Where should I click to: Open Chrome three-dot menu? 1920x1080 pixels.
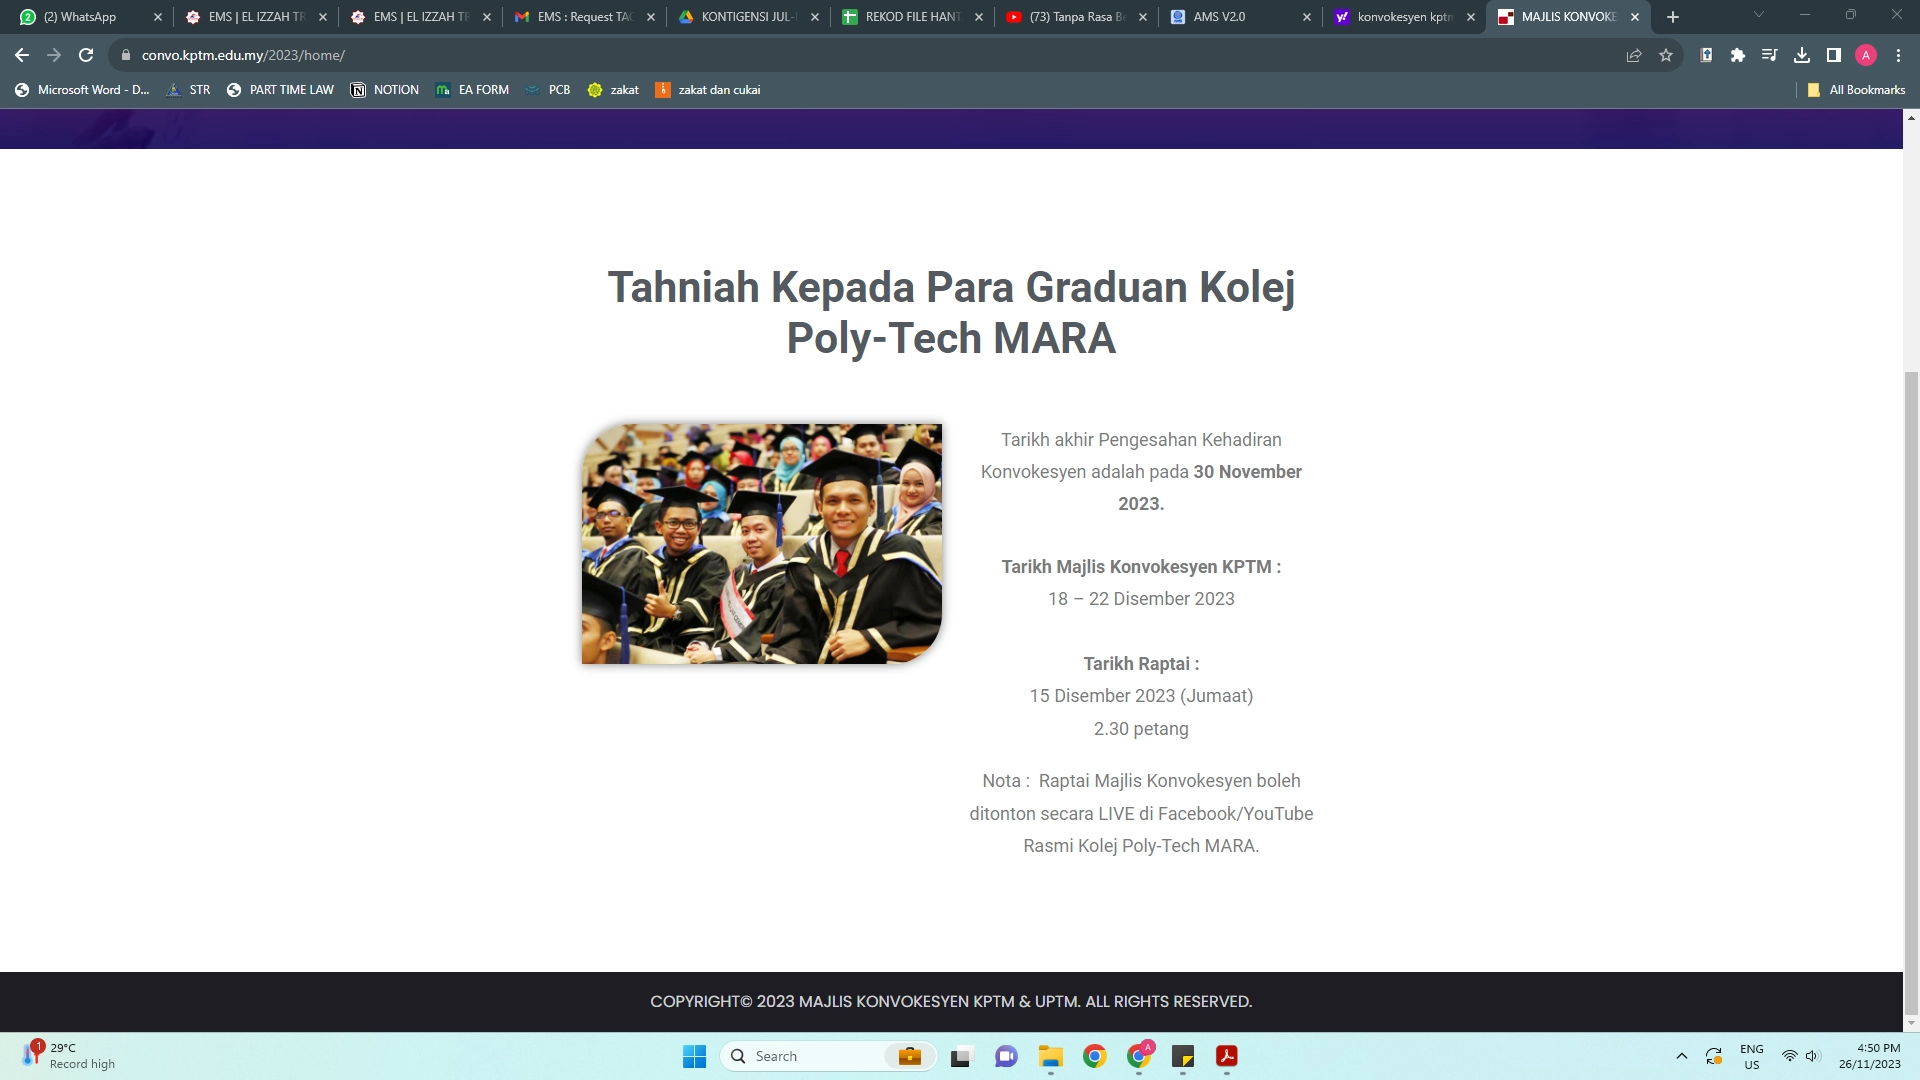1898,55
